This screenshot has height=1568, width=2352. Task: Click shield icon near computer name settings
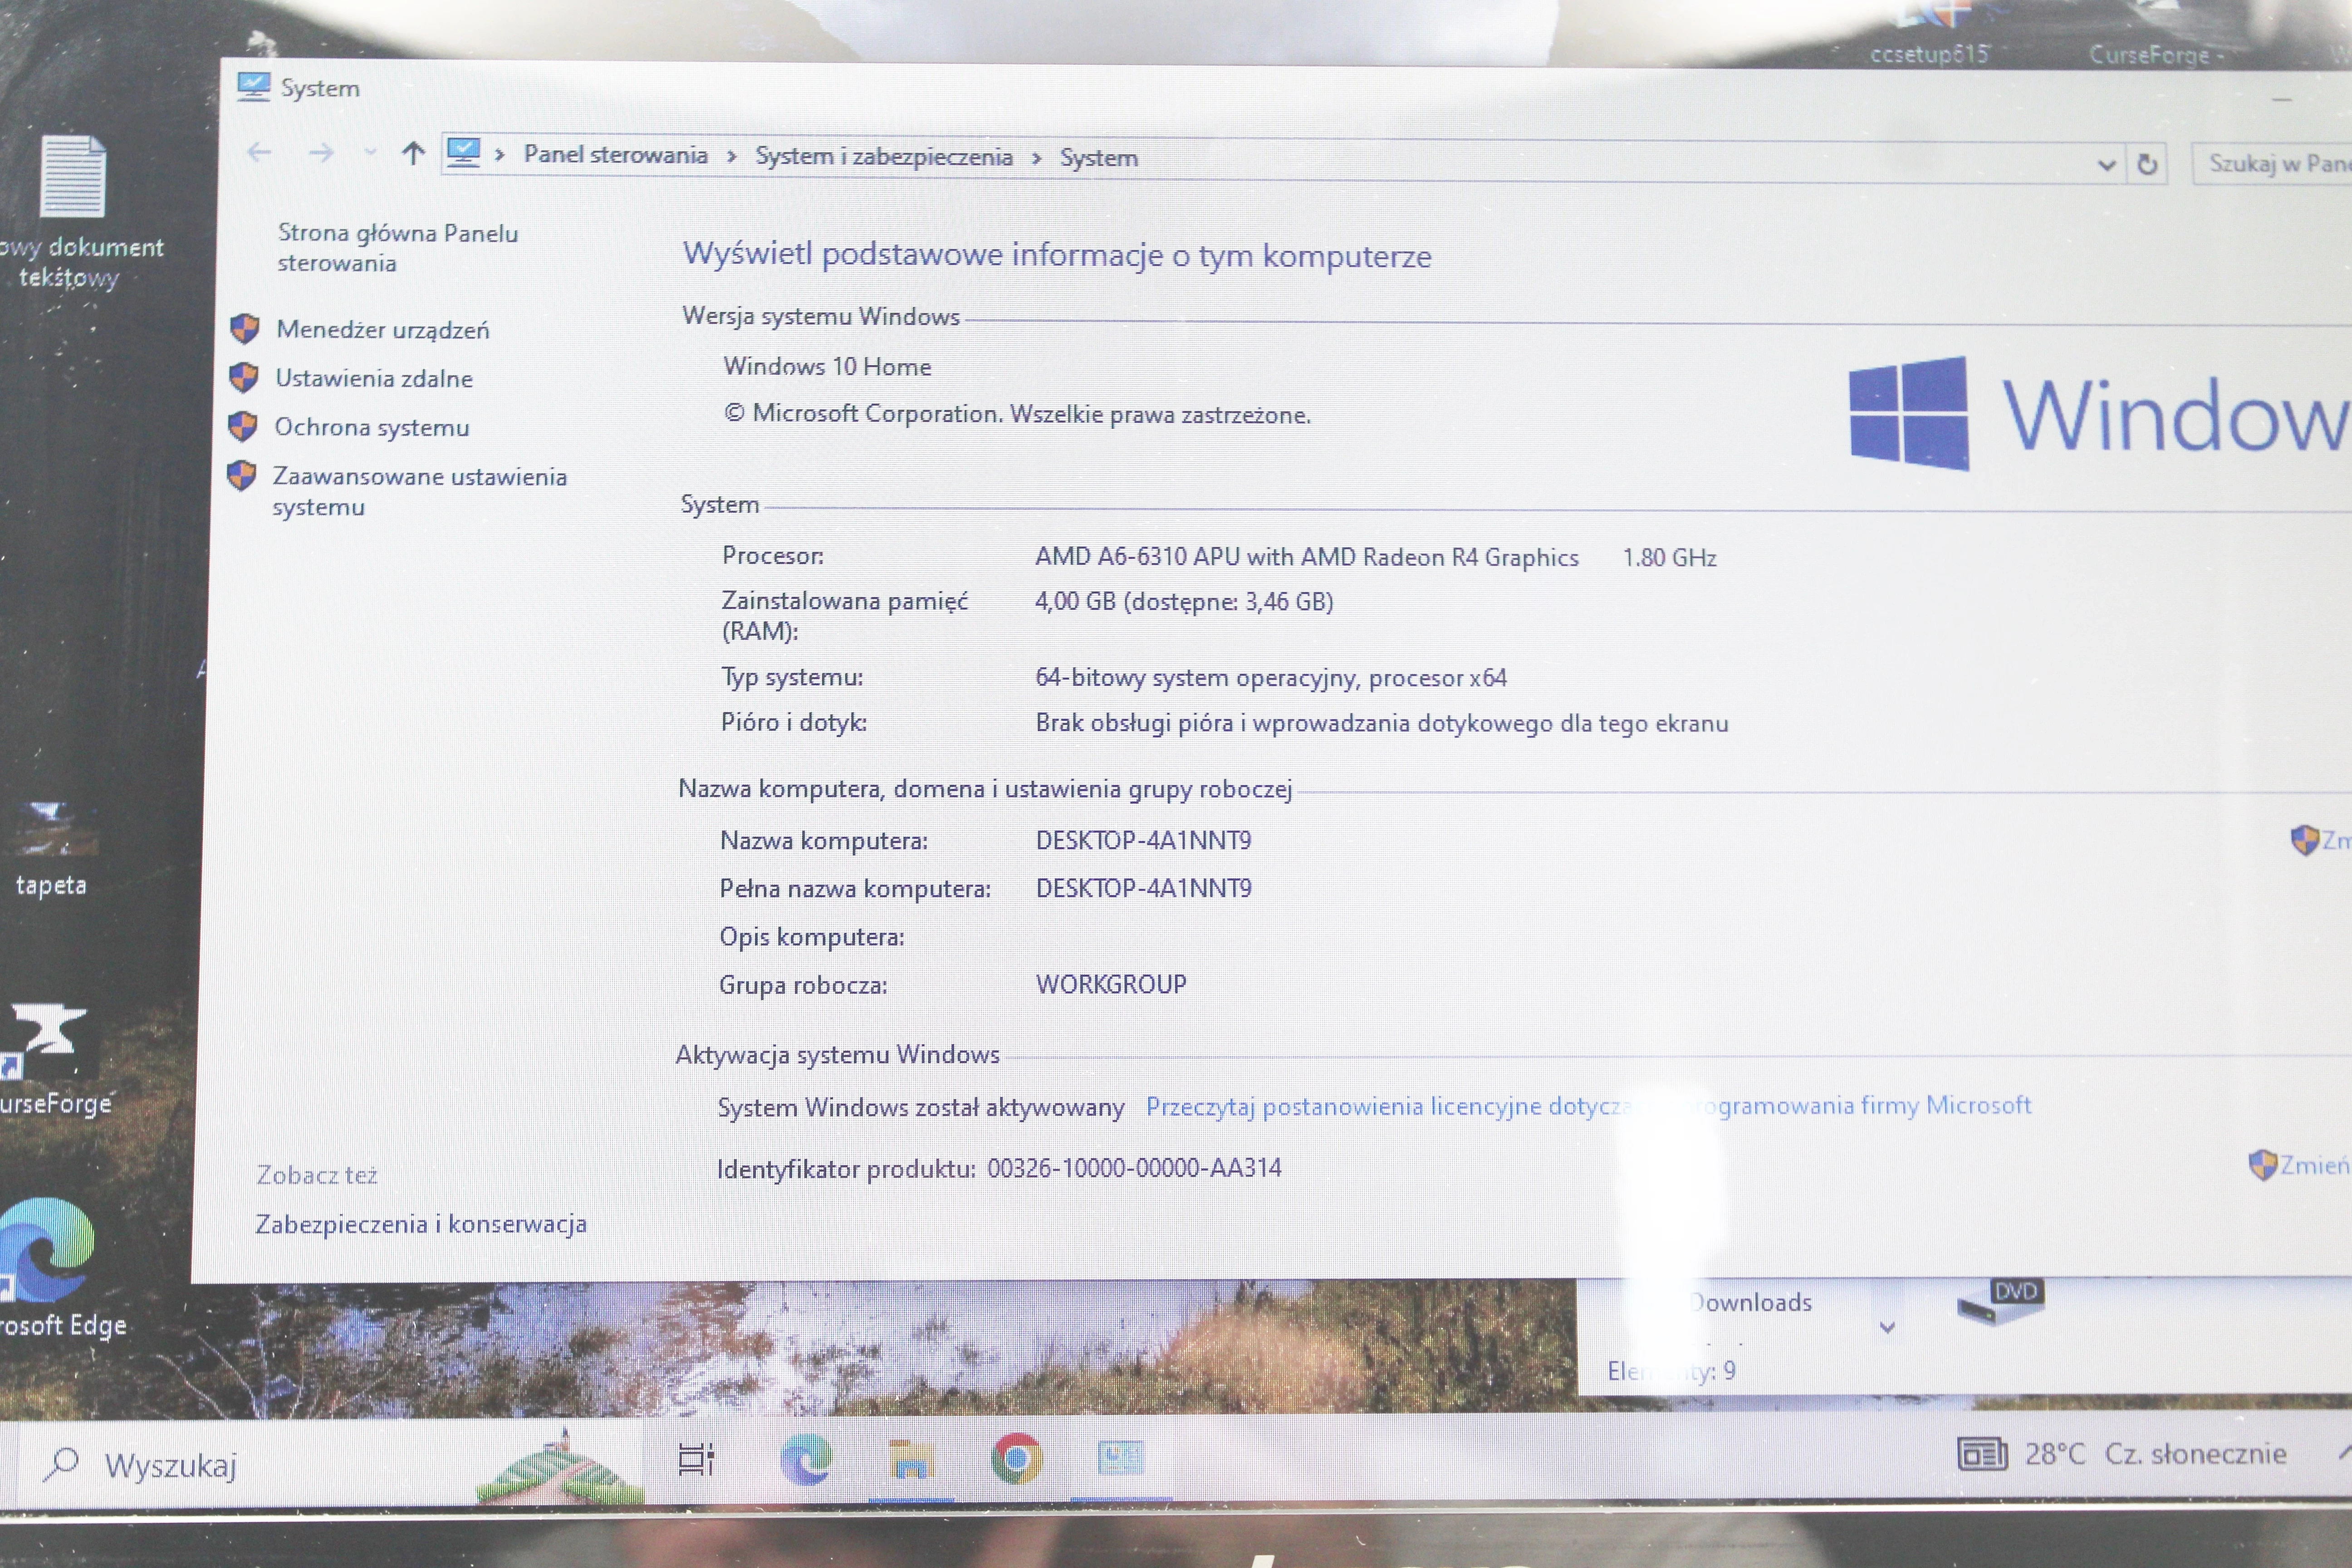pos(2304,840)
